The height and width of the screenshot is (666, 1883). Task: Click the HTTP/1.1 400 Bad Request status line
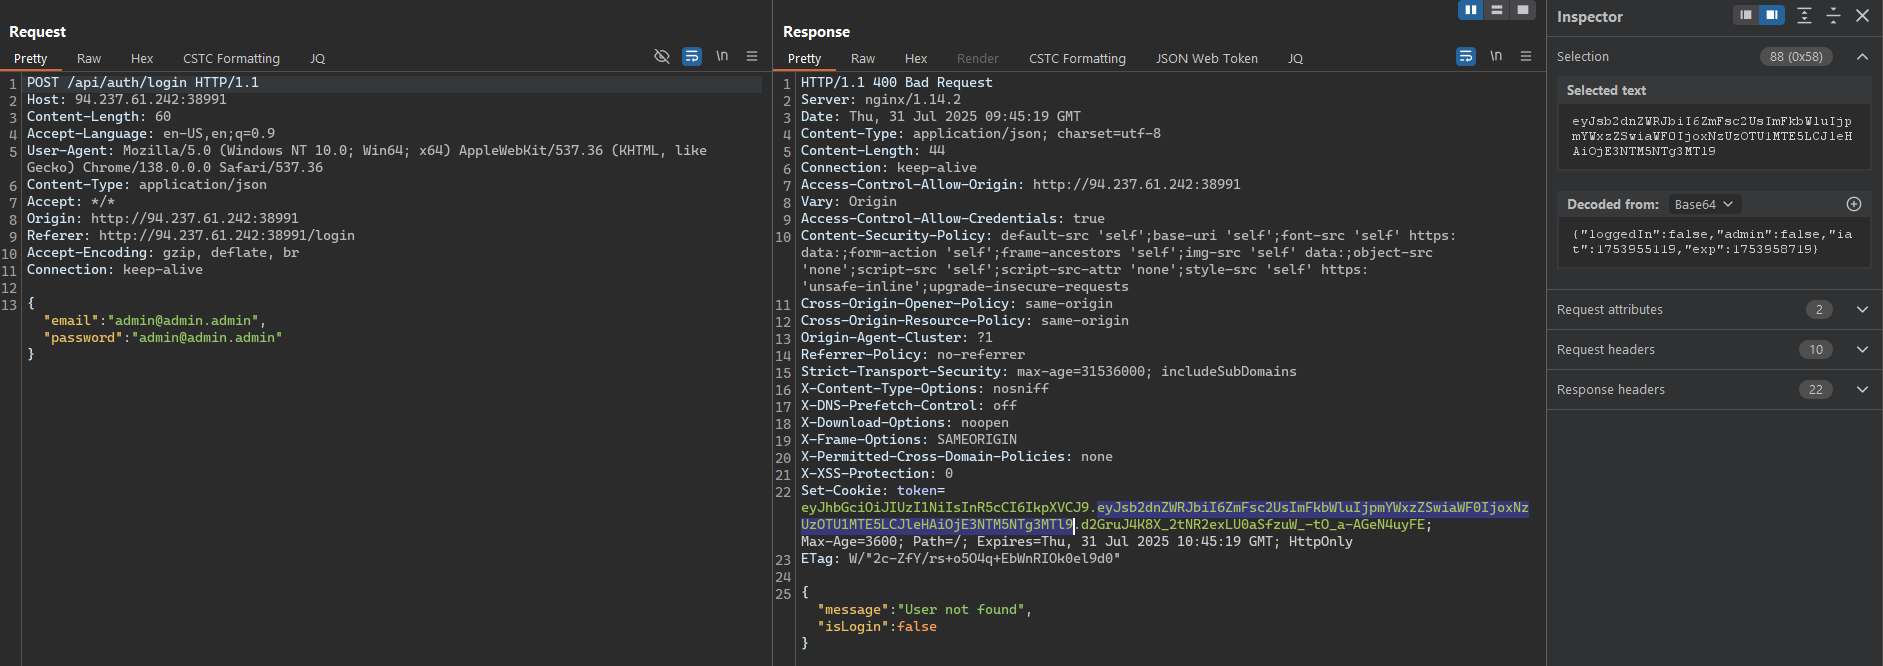tap(897, 83)
